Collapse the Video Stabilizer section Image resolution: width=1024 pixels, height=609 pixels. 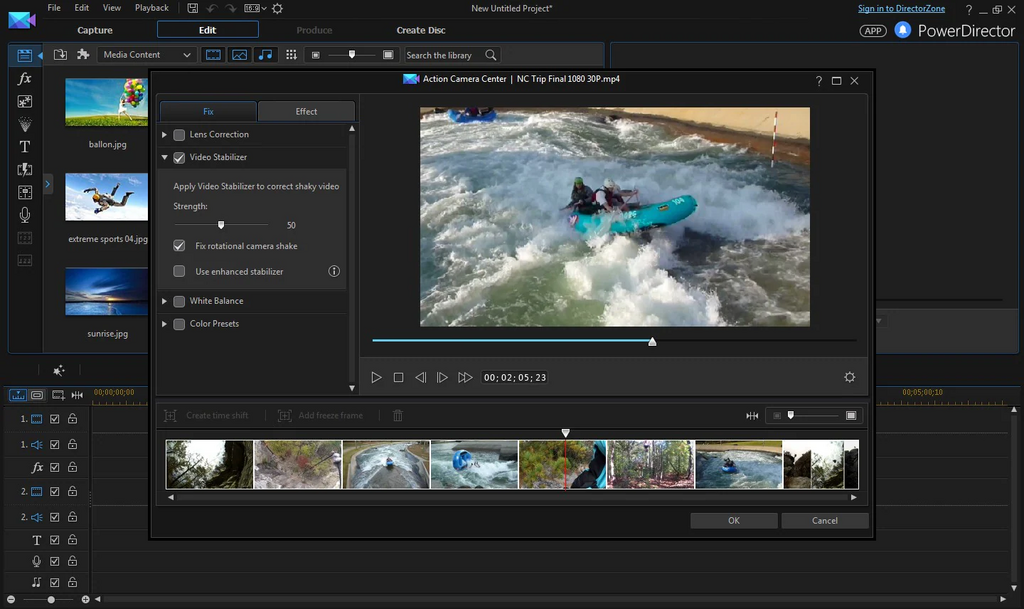(165, 158)
